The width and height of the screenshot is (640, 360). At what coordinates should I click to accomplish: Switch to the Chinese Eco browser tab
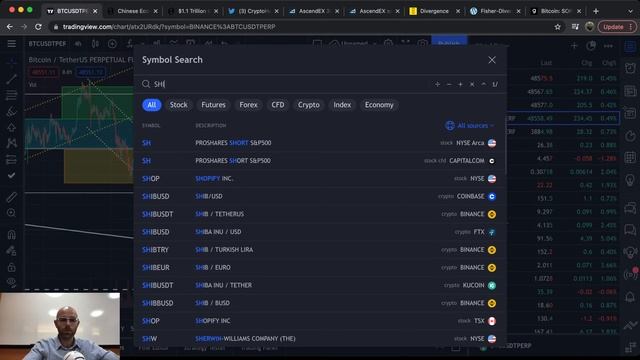133,11
